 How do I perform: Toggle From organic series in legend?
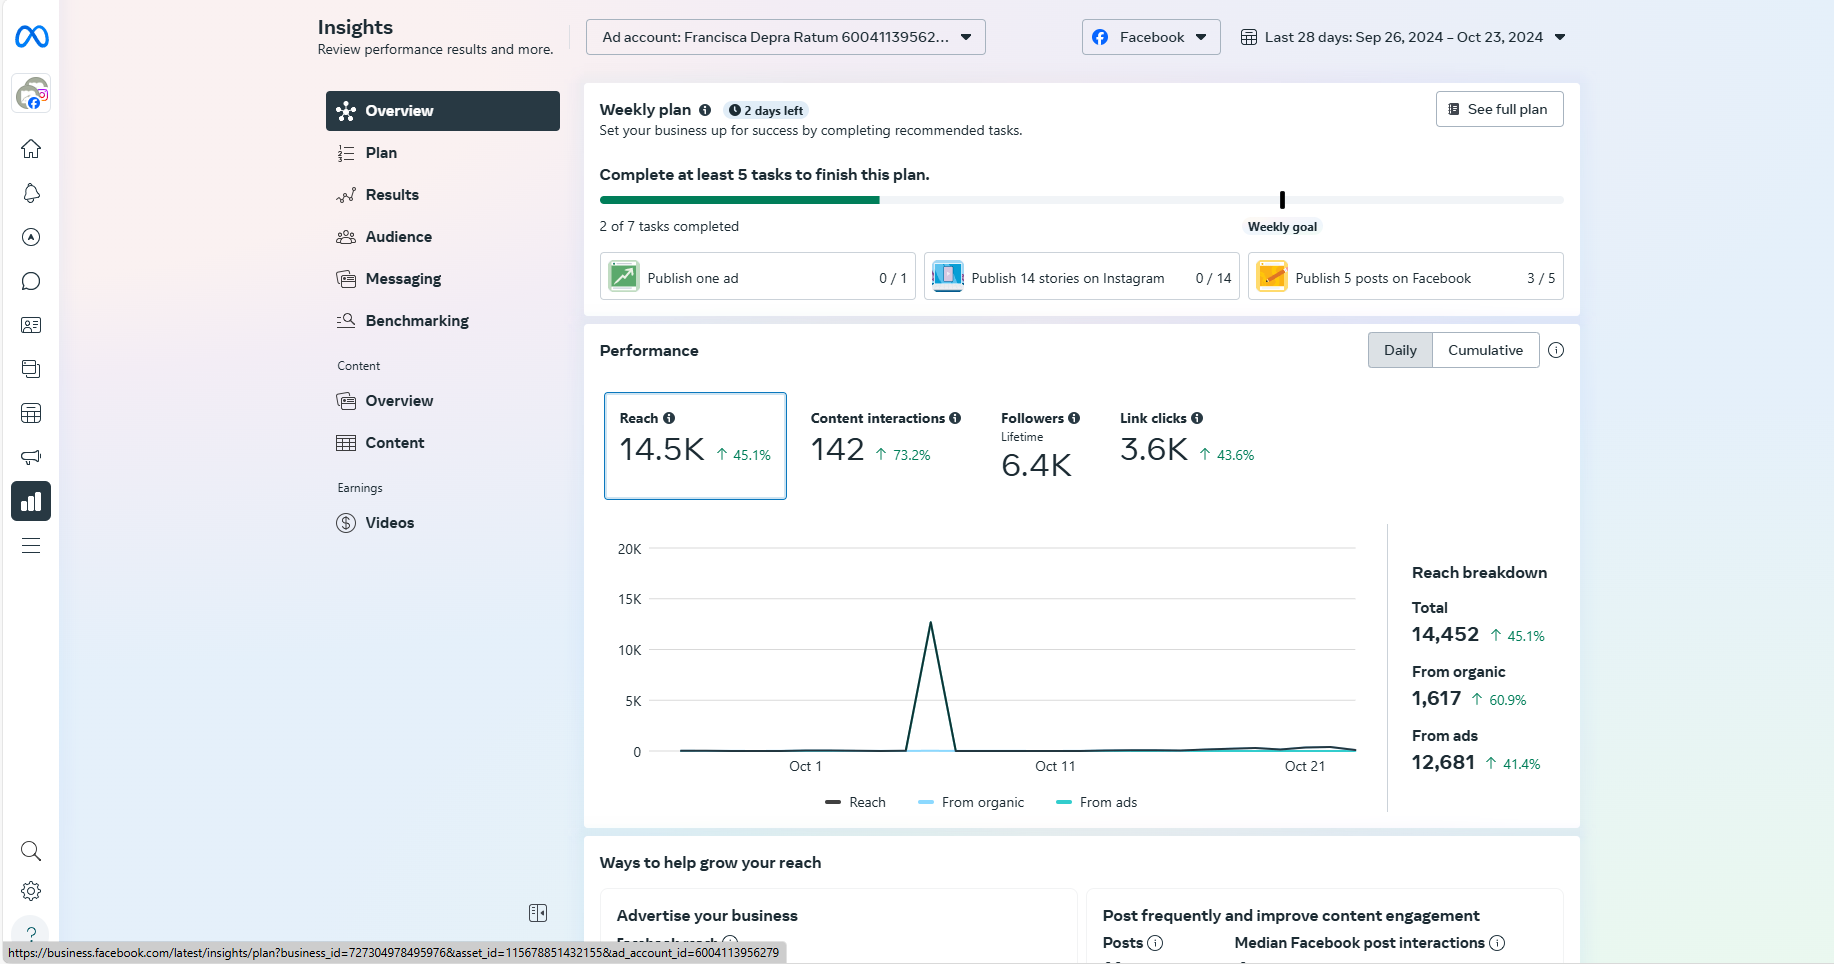click(971, 802)
